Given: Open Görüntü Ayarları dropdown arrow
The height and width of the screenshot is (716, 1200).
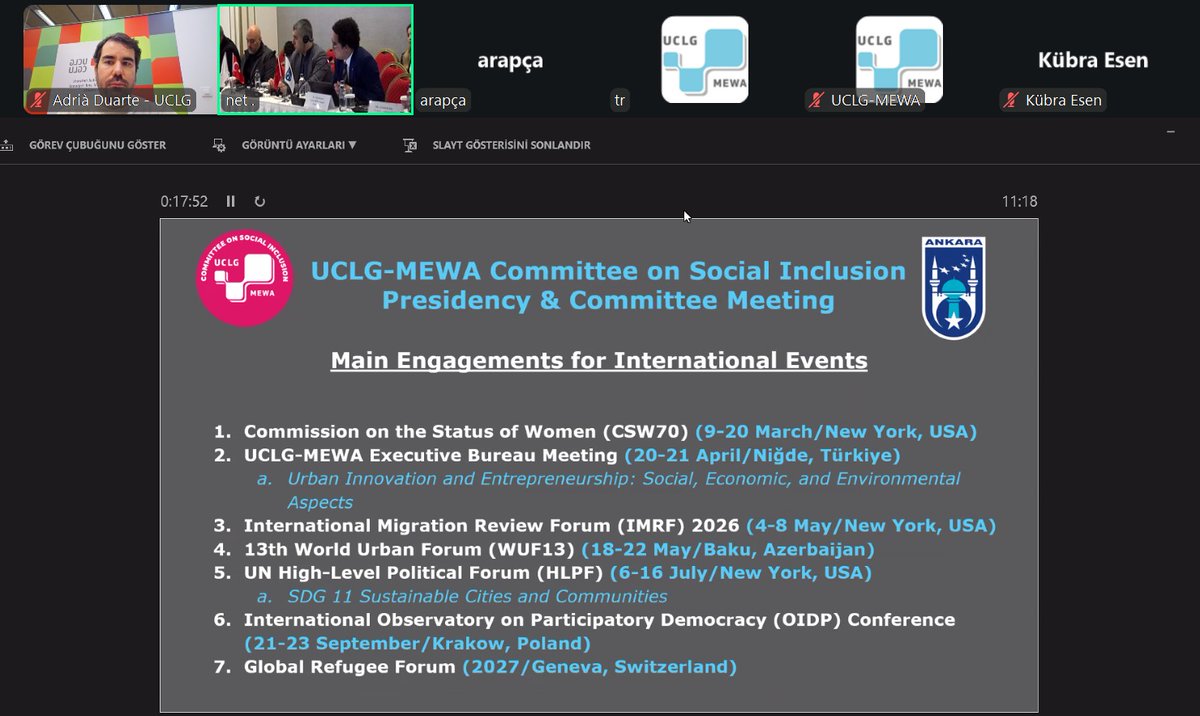Looking at the screenshot, I should [352, 145].
